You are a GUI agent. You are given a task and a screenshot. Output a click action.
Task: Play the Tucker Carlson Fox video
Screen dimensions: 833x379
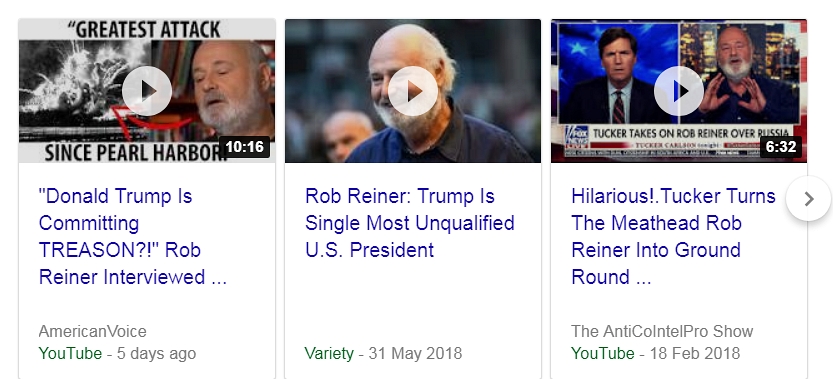click(x=678, y=91)
